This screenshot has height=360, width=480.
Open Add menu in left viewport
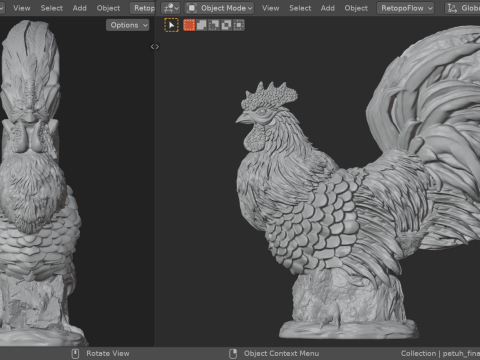[80, 8]
